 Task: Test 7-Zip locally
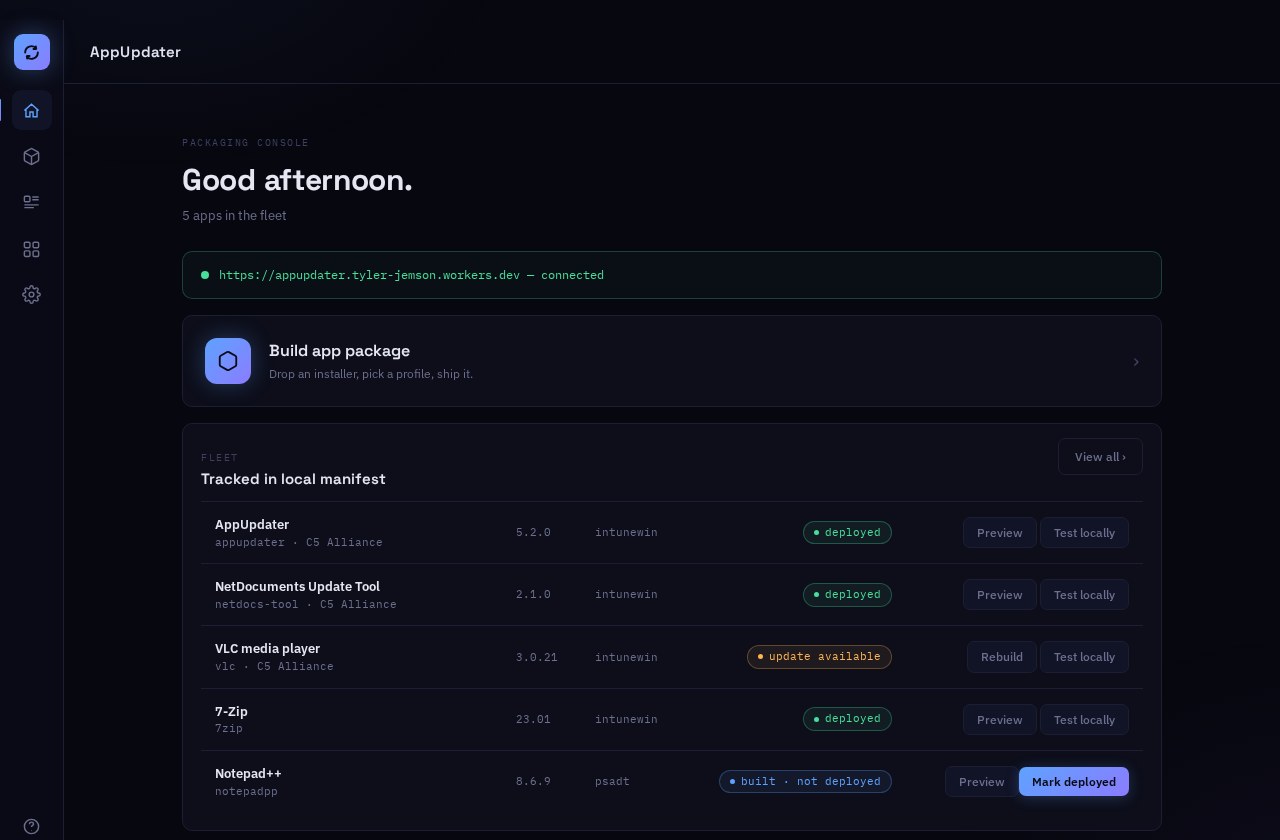pos(1084,720)
